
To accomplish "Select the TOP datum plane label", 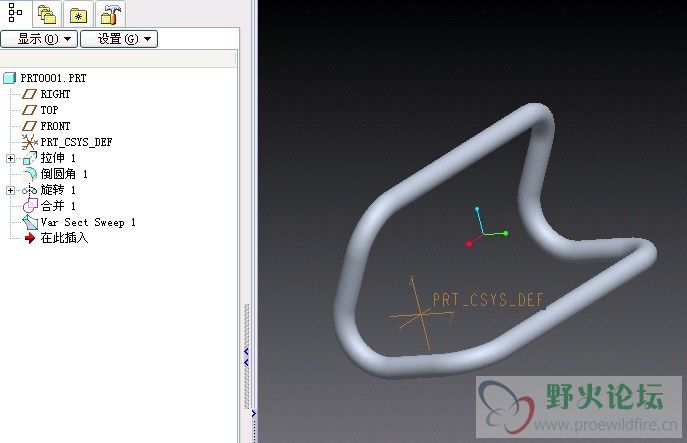I will (49, 110).
